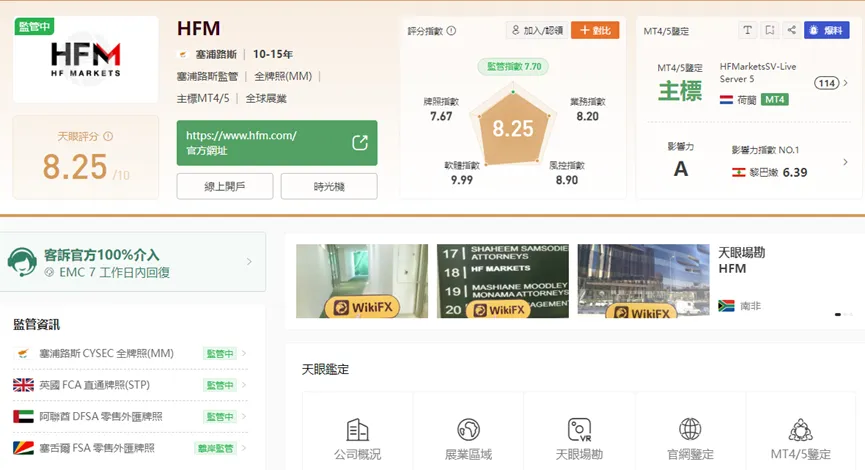This screenshot has width=865, height=470.
Task: Click the UK flag icon
Action: click(23, 384)
